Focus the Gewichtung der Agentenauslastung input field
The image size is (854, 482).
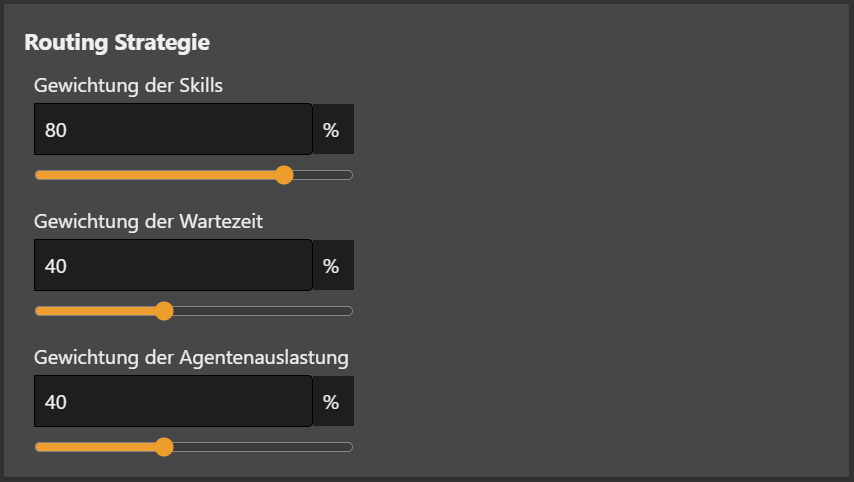tap(173, 402)
